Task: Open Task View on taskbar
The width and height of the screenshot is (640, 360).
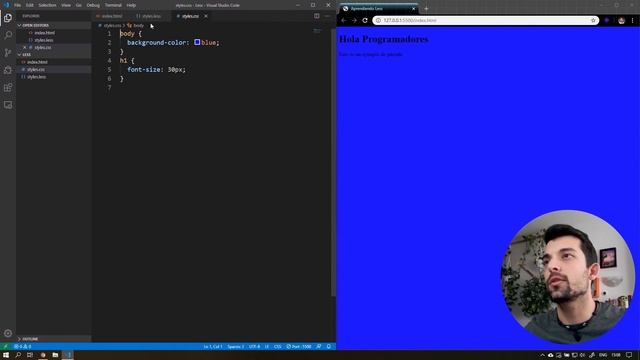Action: (30, 355)
